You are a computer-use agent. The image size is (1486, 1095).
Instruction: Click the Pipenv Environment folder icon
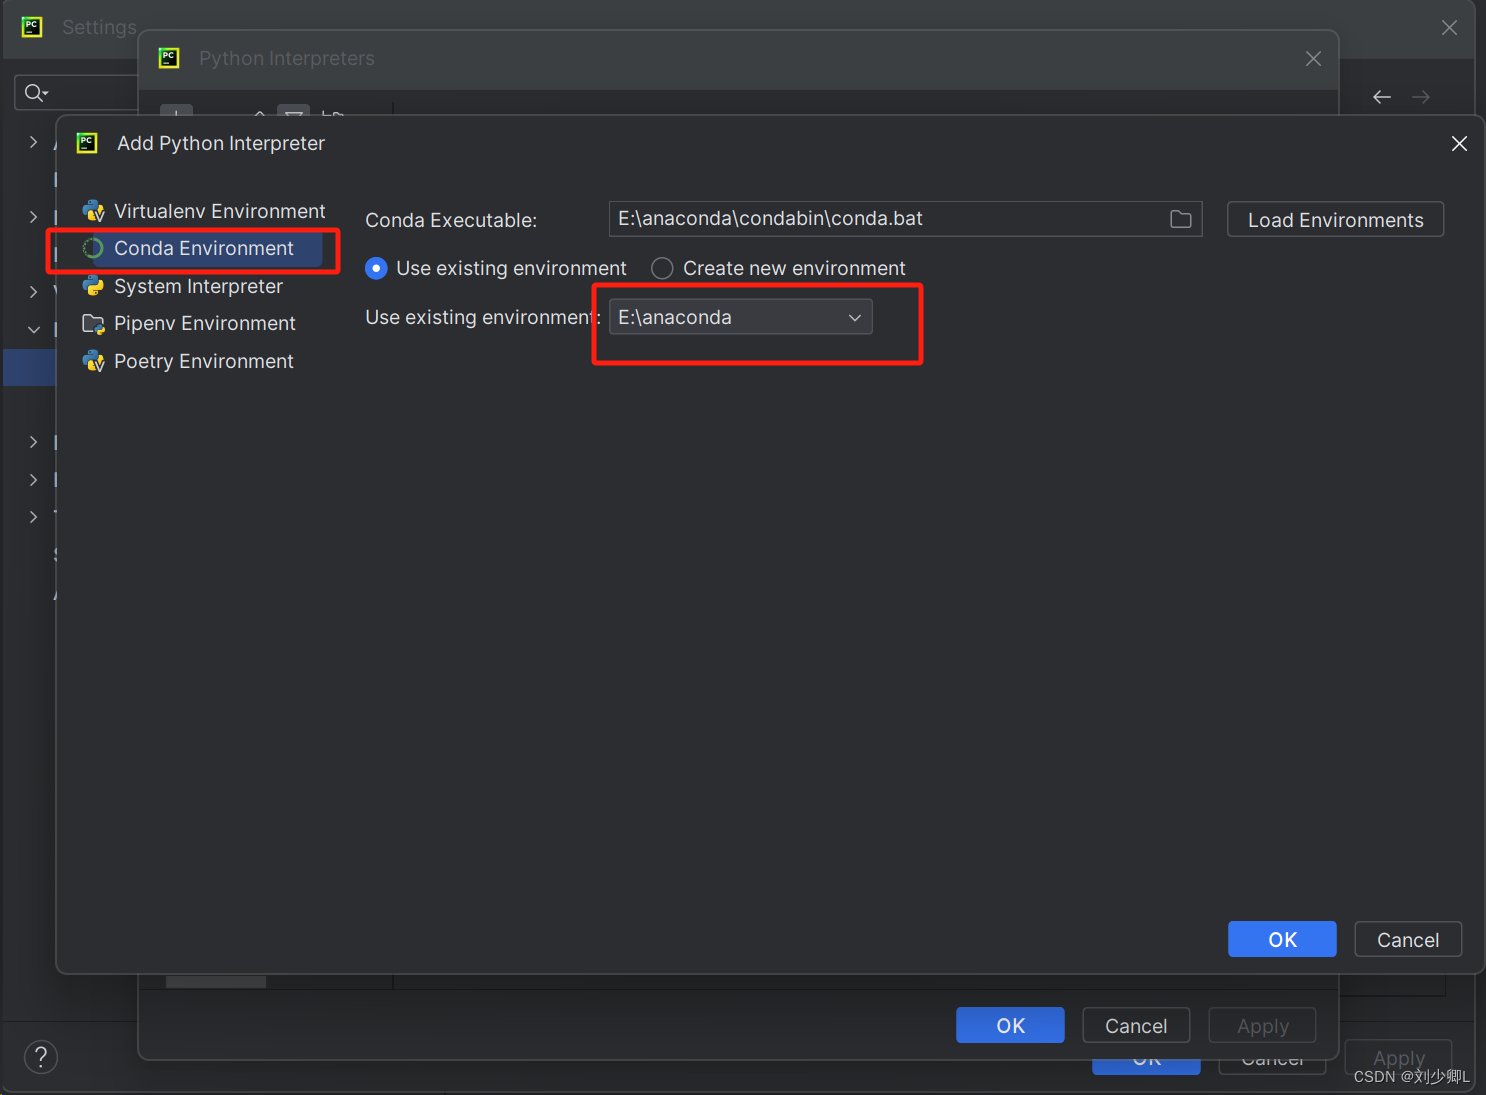pos(93,323)
